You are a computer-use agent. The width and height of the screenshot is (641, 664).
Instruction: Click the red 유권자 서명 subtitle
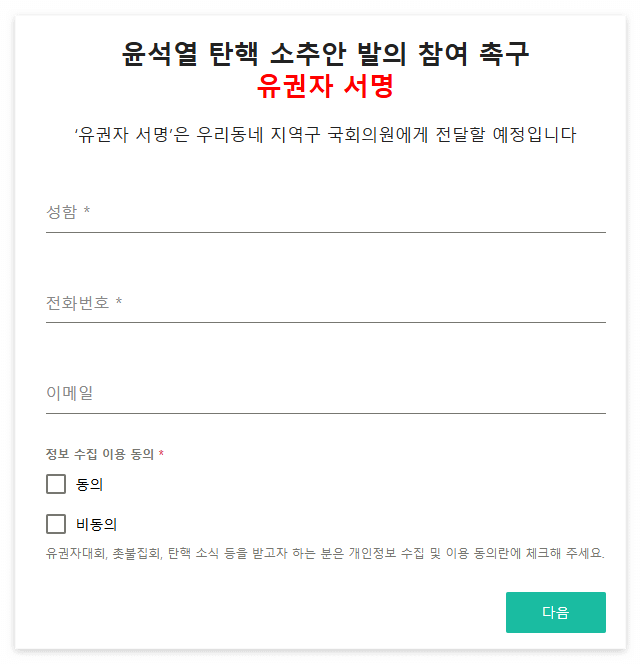coord(325,86)
